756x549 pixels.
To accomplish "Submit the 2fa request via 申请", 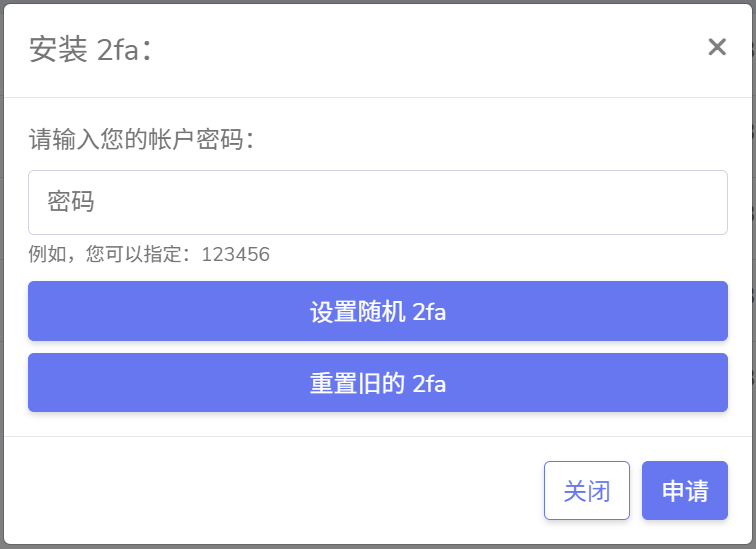I will [684, 490].
